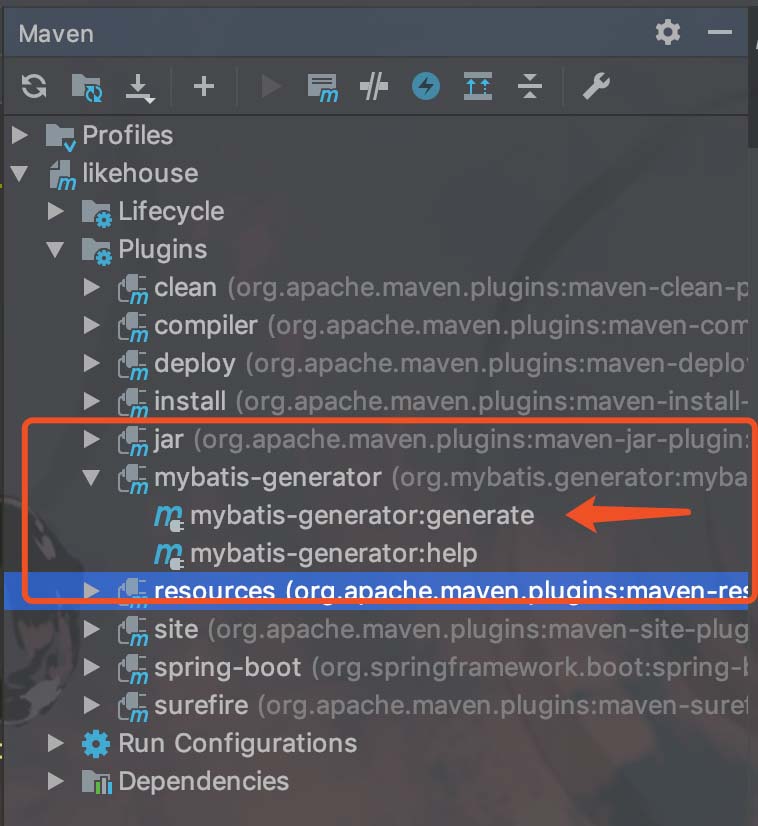Reload all Maven projects
The height and width of the screenshot is (826, 758).
coord(34,86)
